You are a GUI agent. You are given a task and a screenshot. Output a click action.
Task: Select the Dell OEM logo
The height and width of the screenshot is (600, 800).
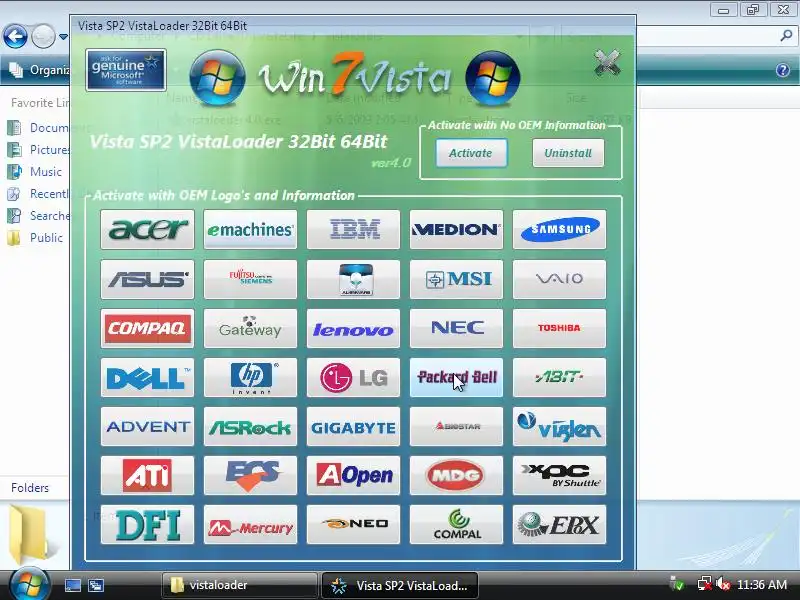click(x=147, y=378)
